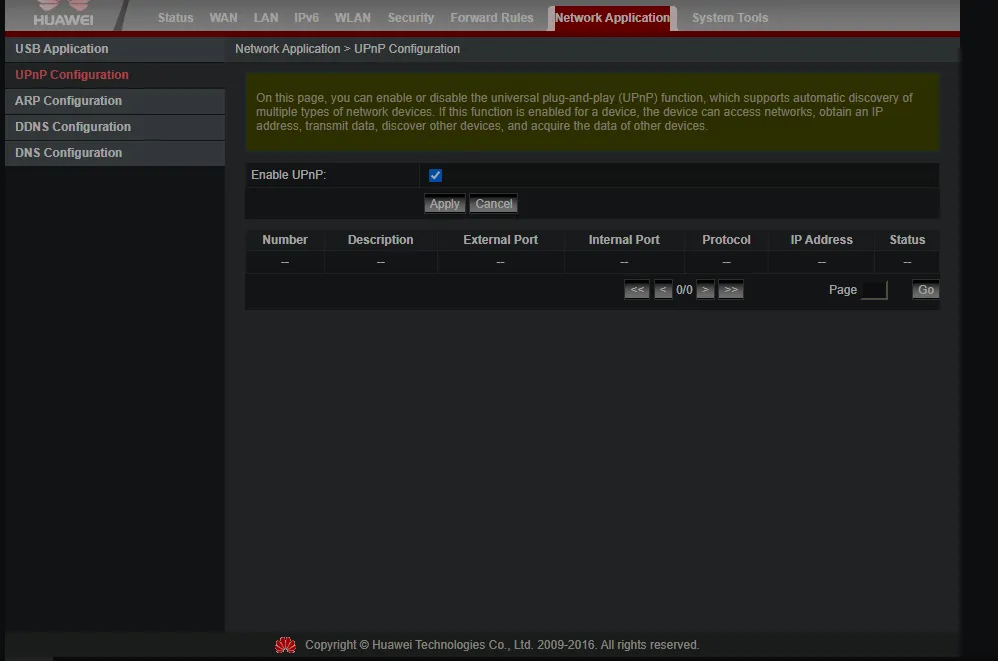This screenshot has width=998, height=661.
Task: Focus the Page number input field
Action: point(873,290)
